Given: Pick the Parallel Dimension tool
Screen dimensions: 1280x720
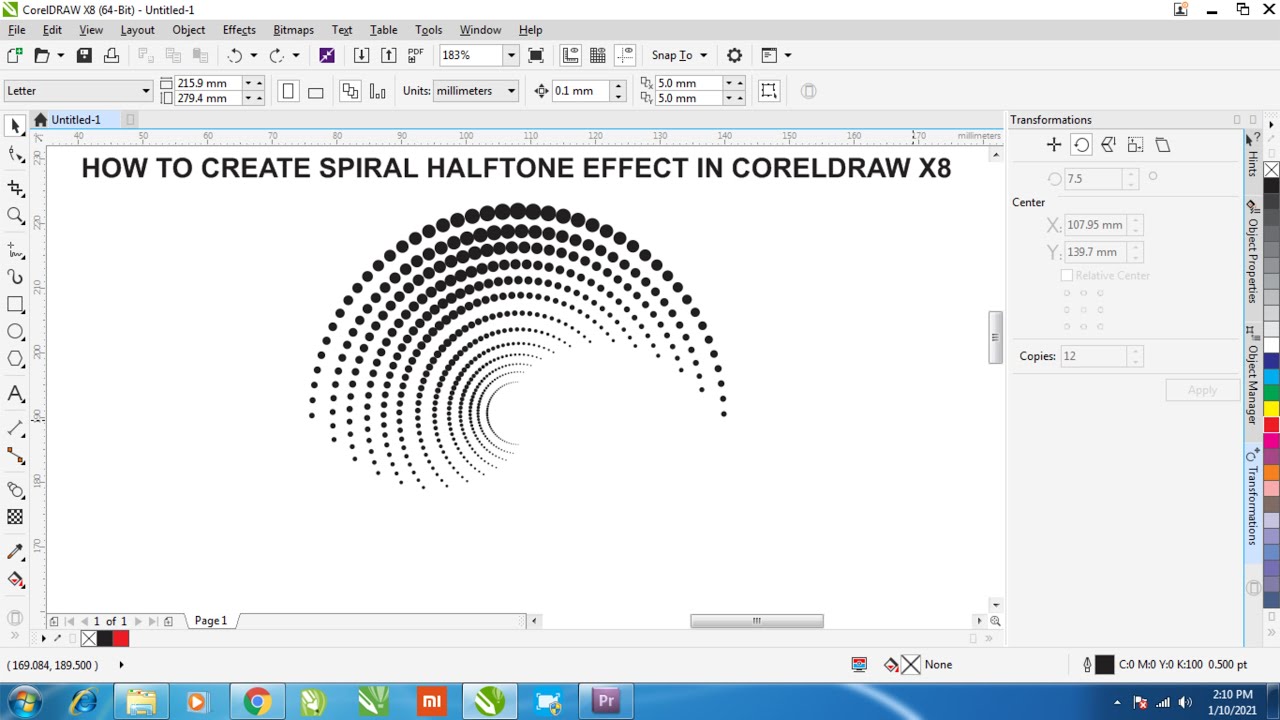Looking at the screenshot, I should click(x=15, y=428).
